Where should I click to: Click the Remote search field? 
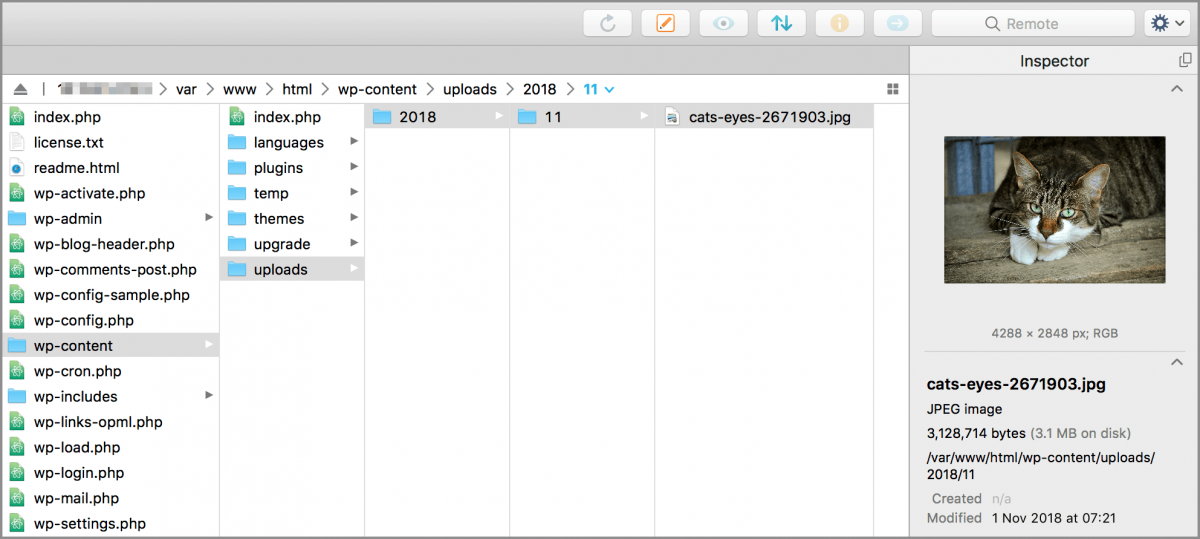click(1034, 23)
